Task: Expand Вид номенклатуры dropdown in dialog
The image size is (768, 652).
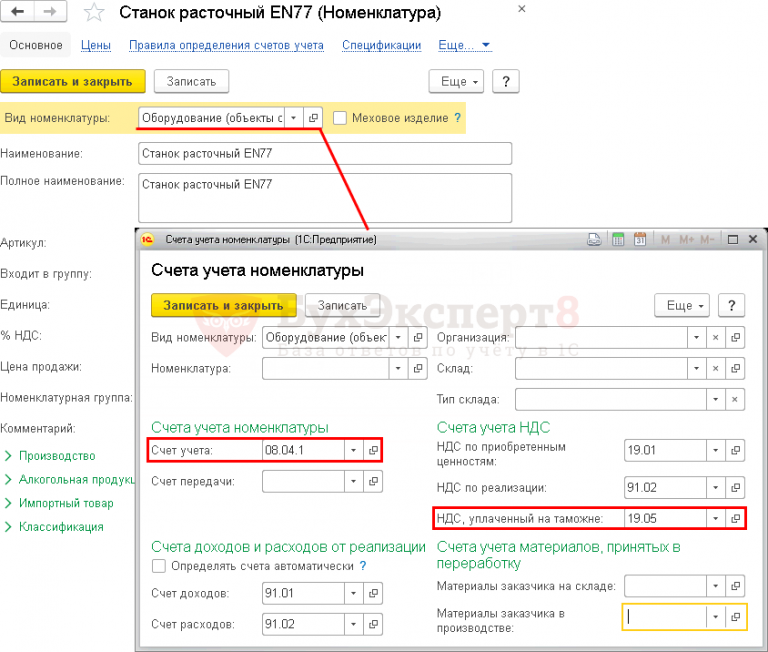Action: [x=398, y=338]
